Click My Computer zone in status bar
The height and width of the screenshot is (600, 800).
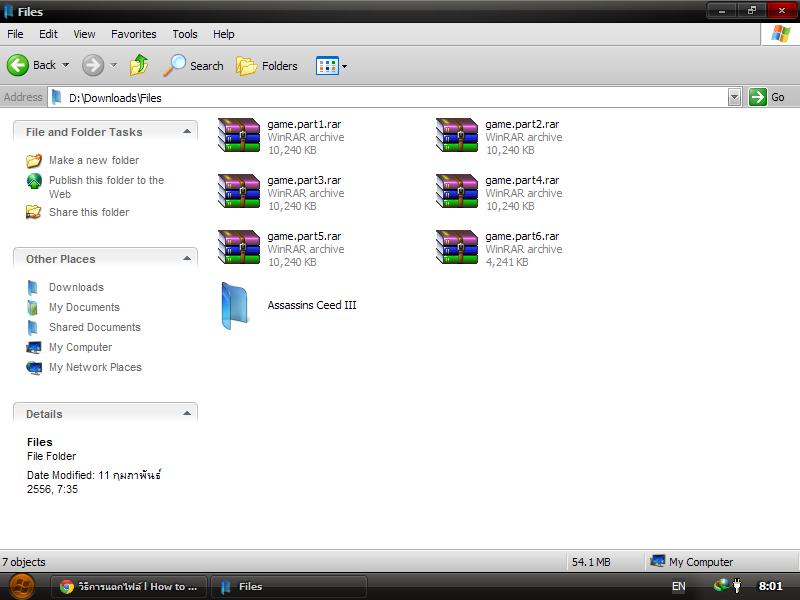(691, 562)
